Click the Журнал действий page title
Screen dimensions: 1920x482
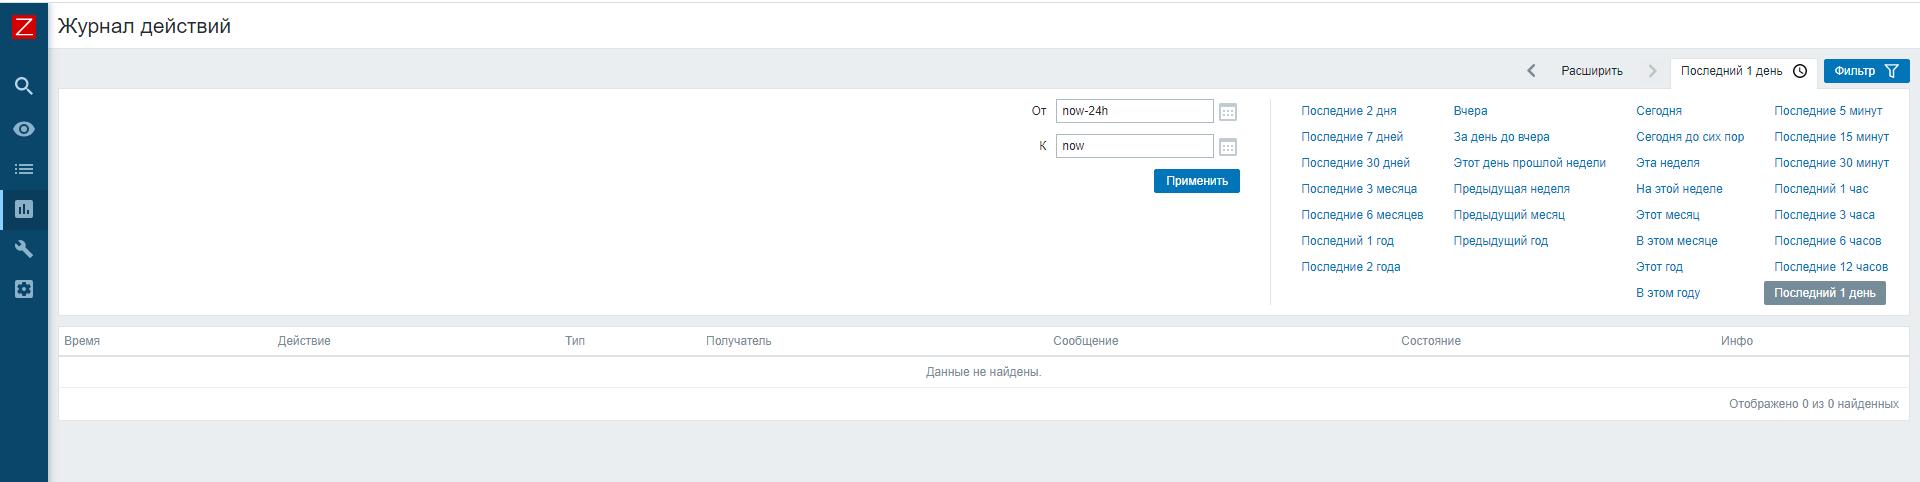(144, 26)
